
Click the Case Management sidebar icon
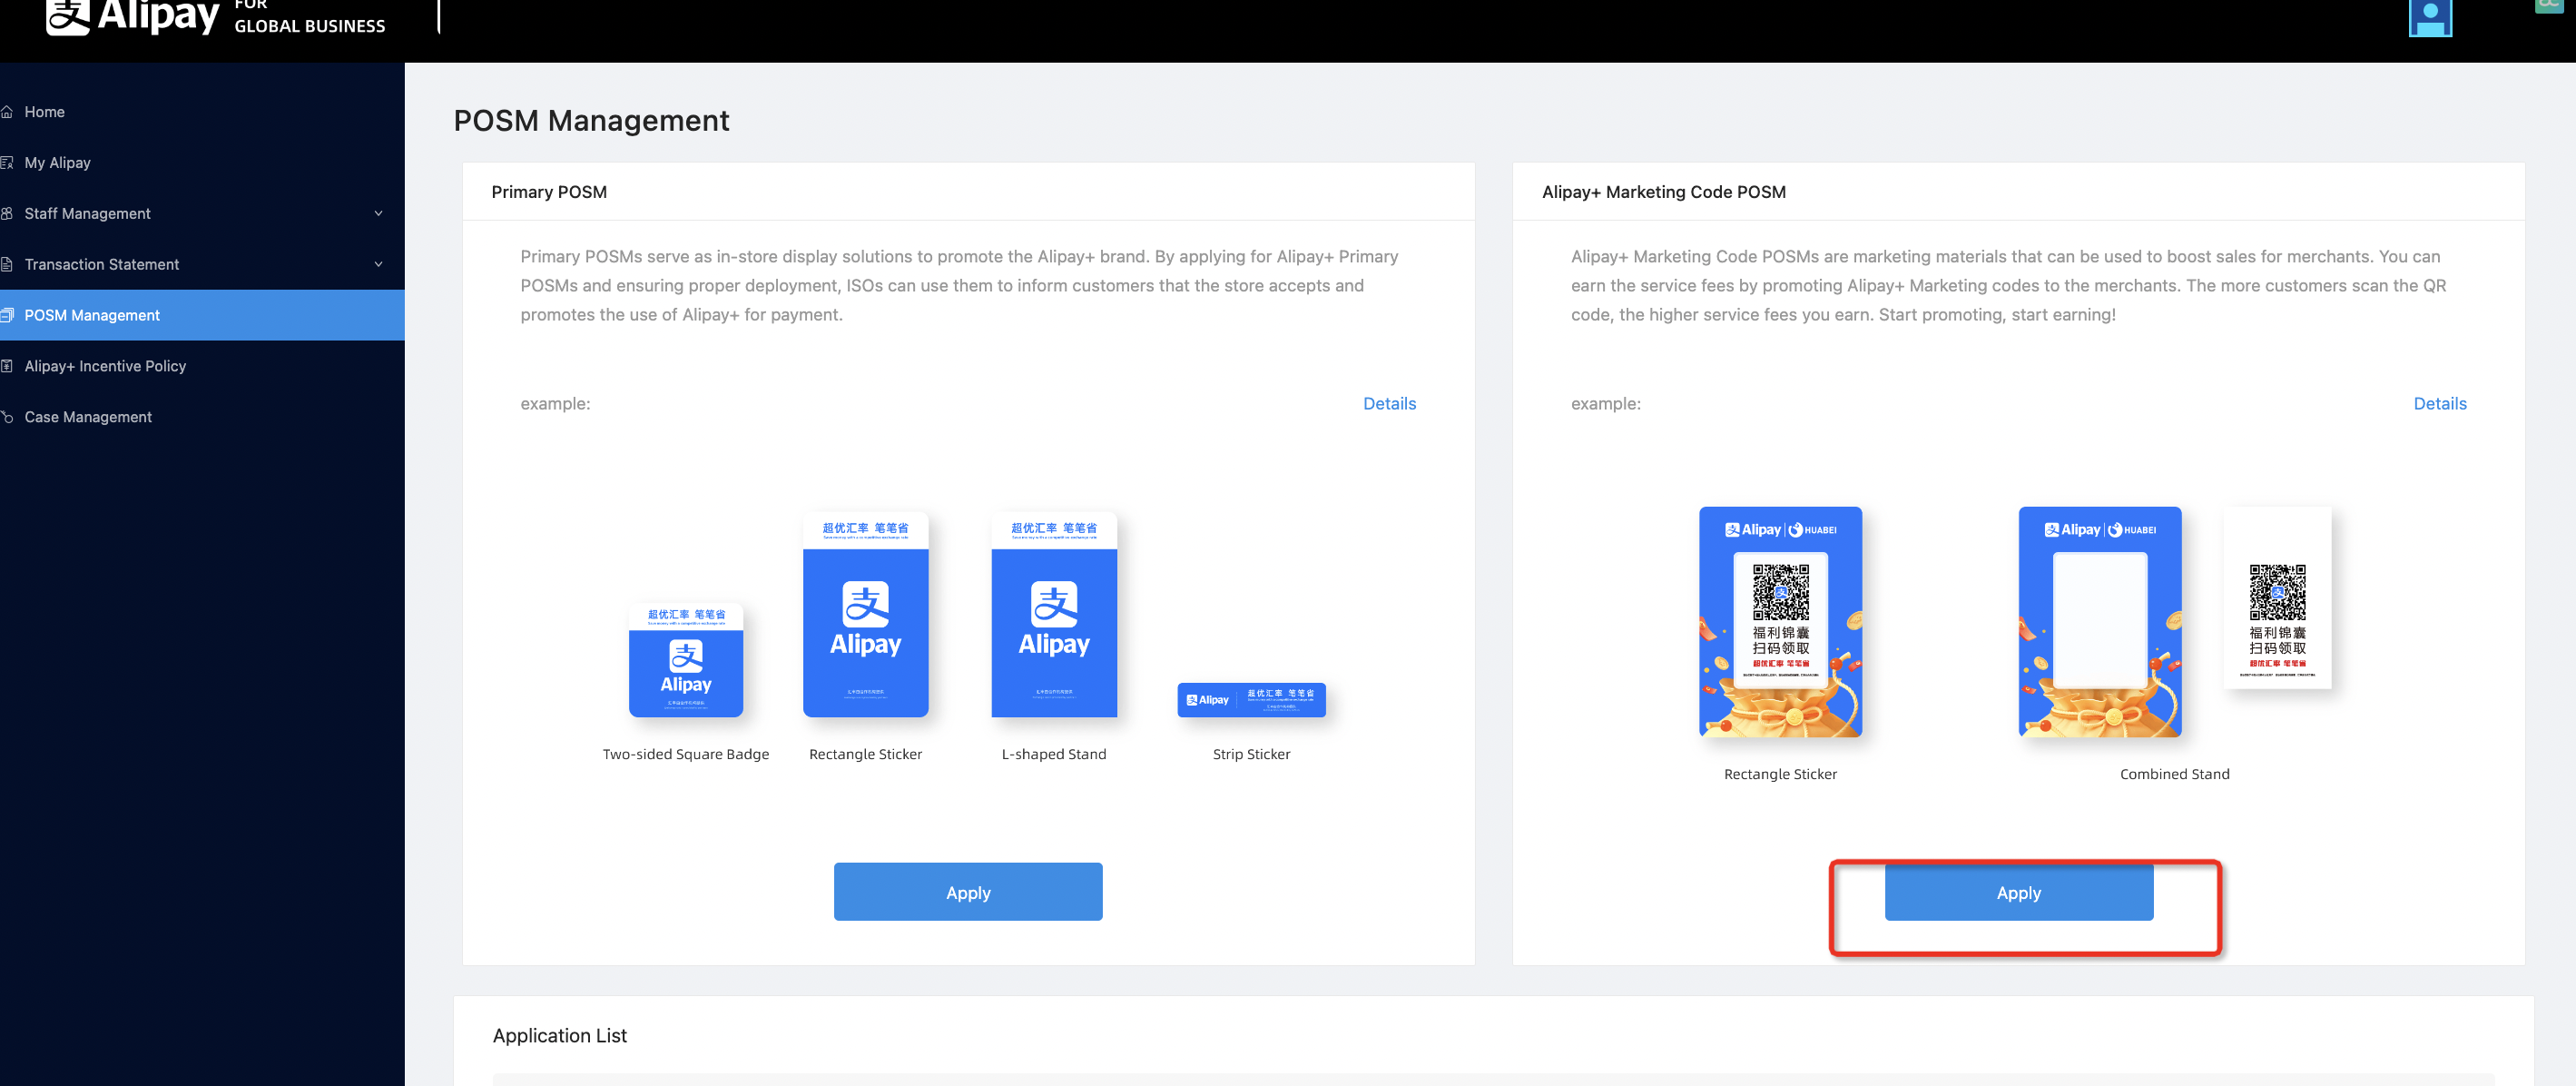[x=7, y=417]
